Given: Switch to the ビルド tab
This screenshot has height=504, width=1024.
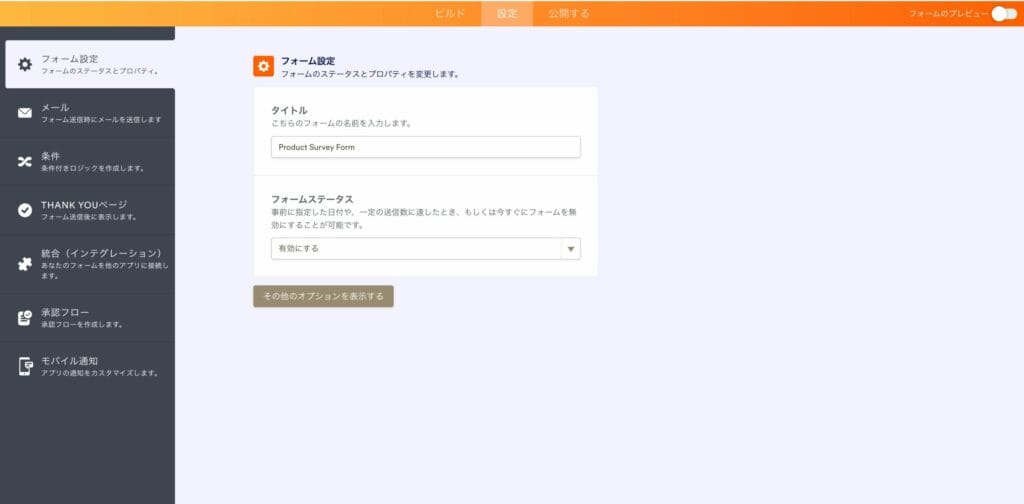Looking at the screenshot, I should [x=450, y=14].
